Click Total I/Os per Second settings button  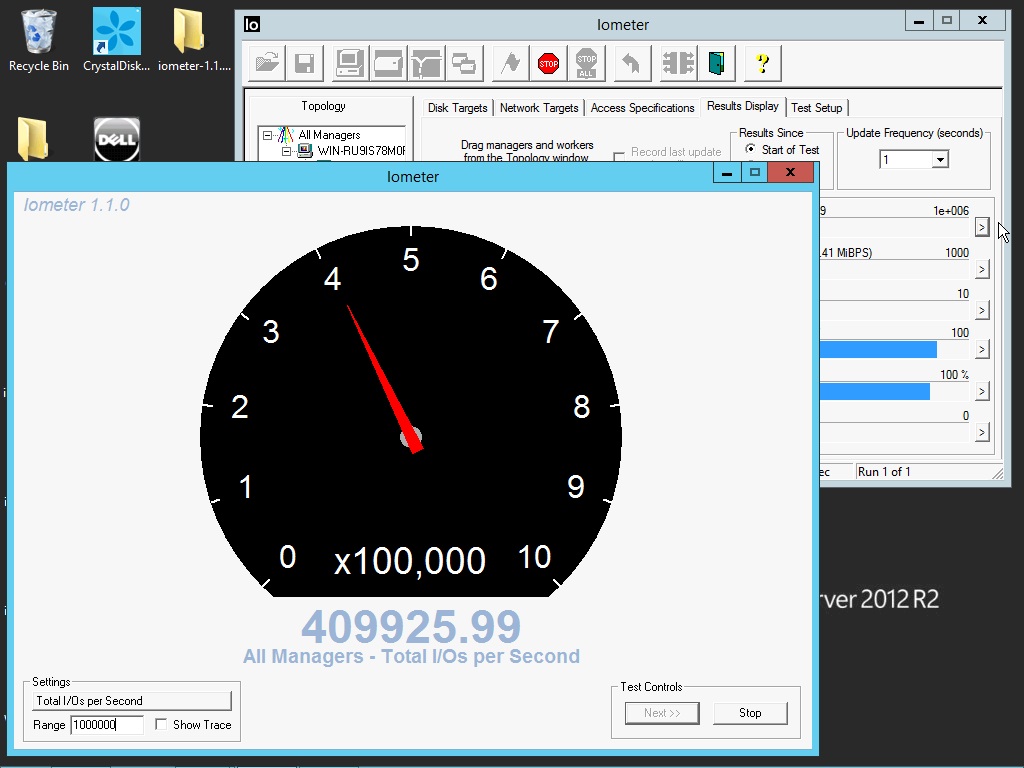pyautogui.click(x=132, y=701)
